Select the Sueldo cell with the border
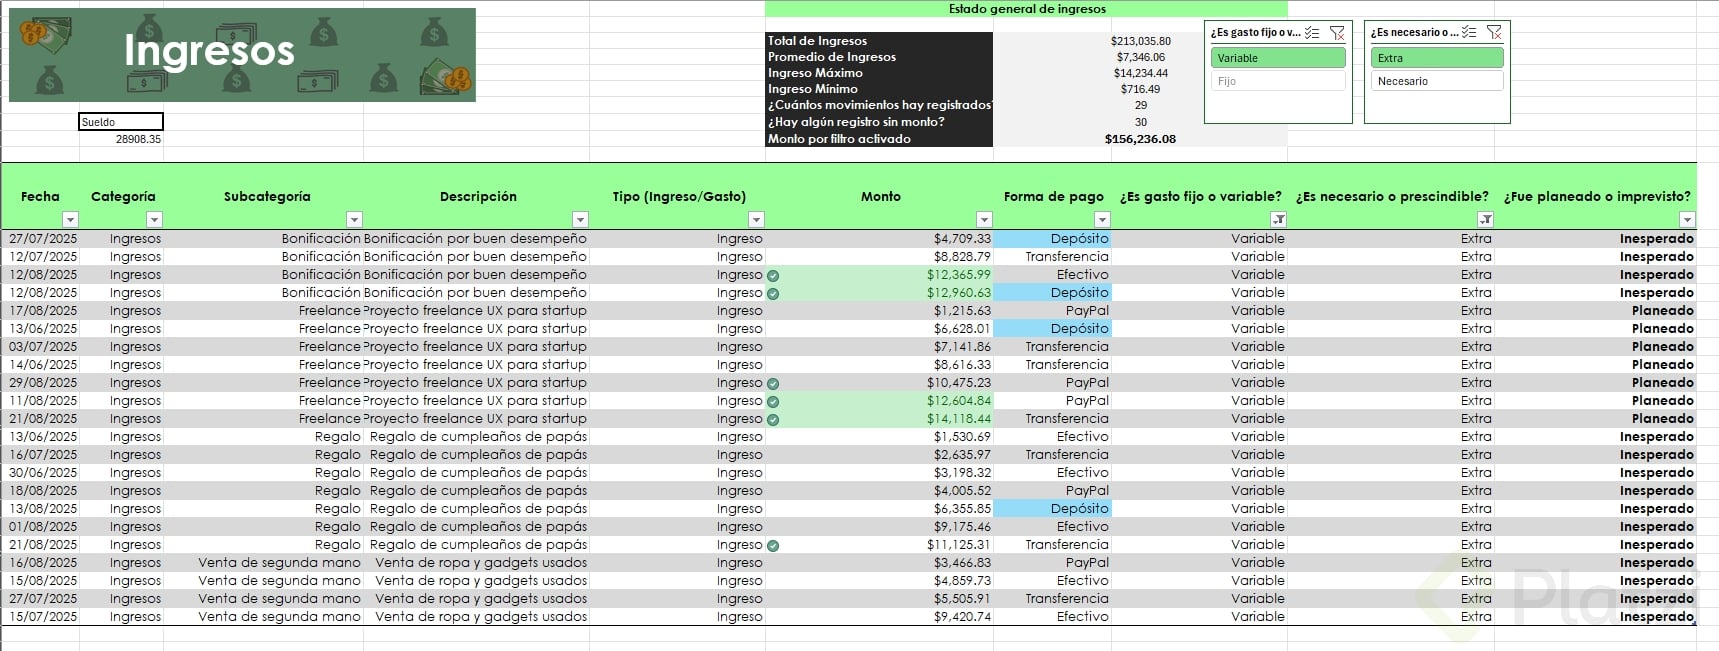Screen dimensions: 1719x651 point(121,122)
